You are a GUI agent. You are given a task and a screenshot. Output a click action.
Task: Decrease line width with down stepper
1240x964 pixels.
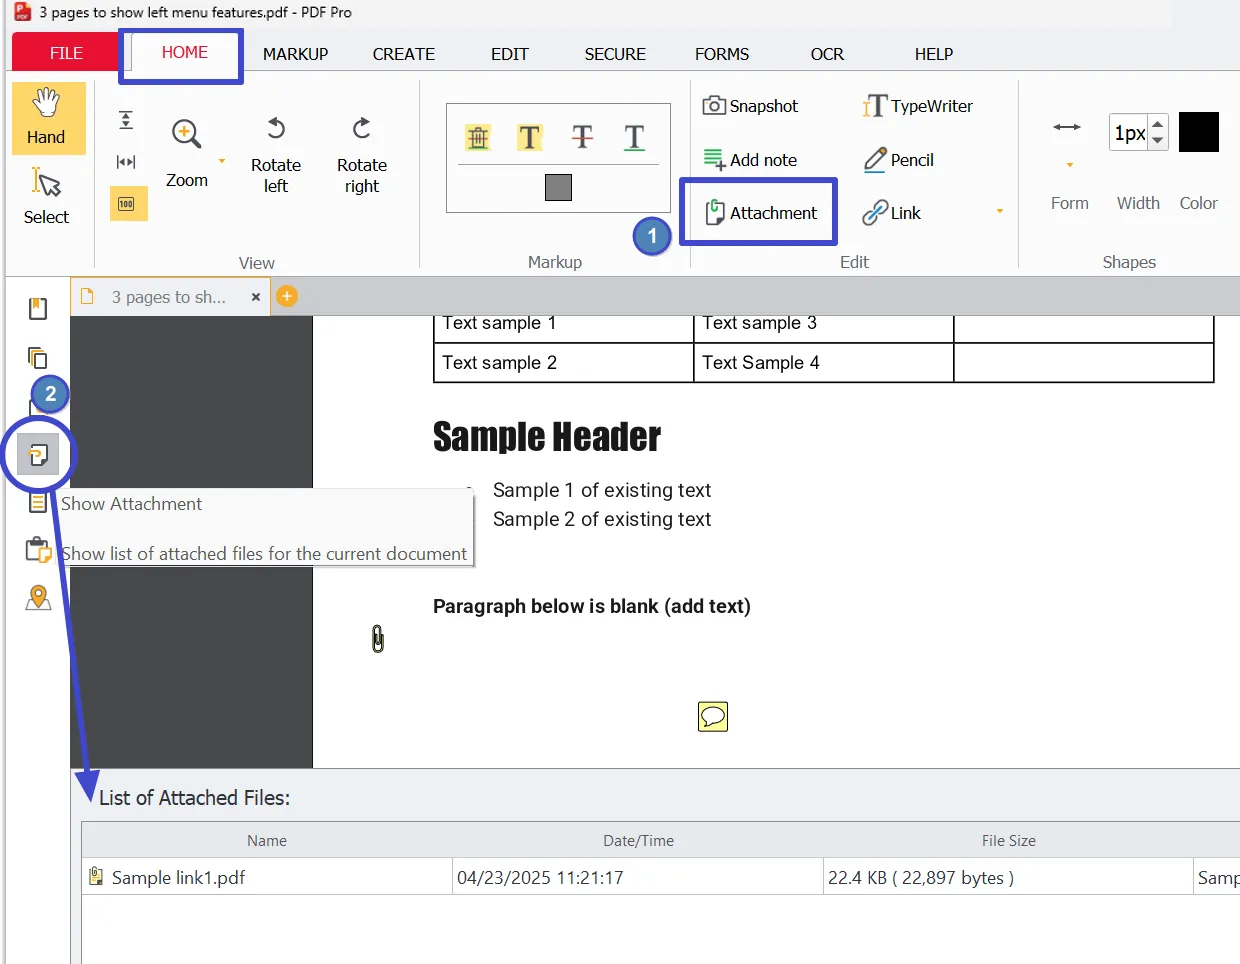click(1158, 141)
